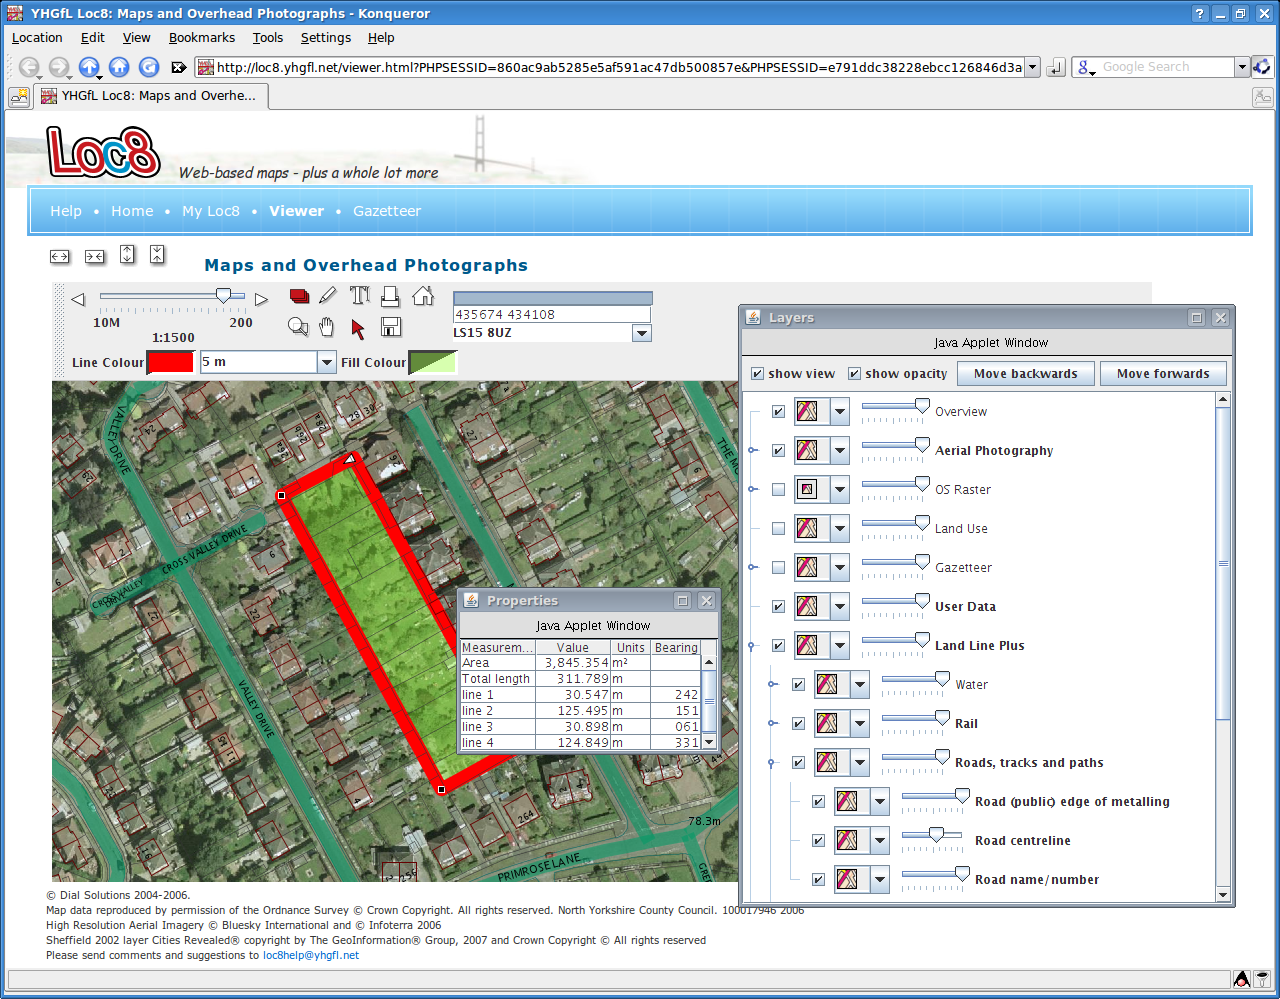Open the Road name/number style dropdown
Viewport: 1280px width, 999px height.
(x=880, y=879)
